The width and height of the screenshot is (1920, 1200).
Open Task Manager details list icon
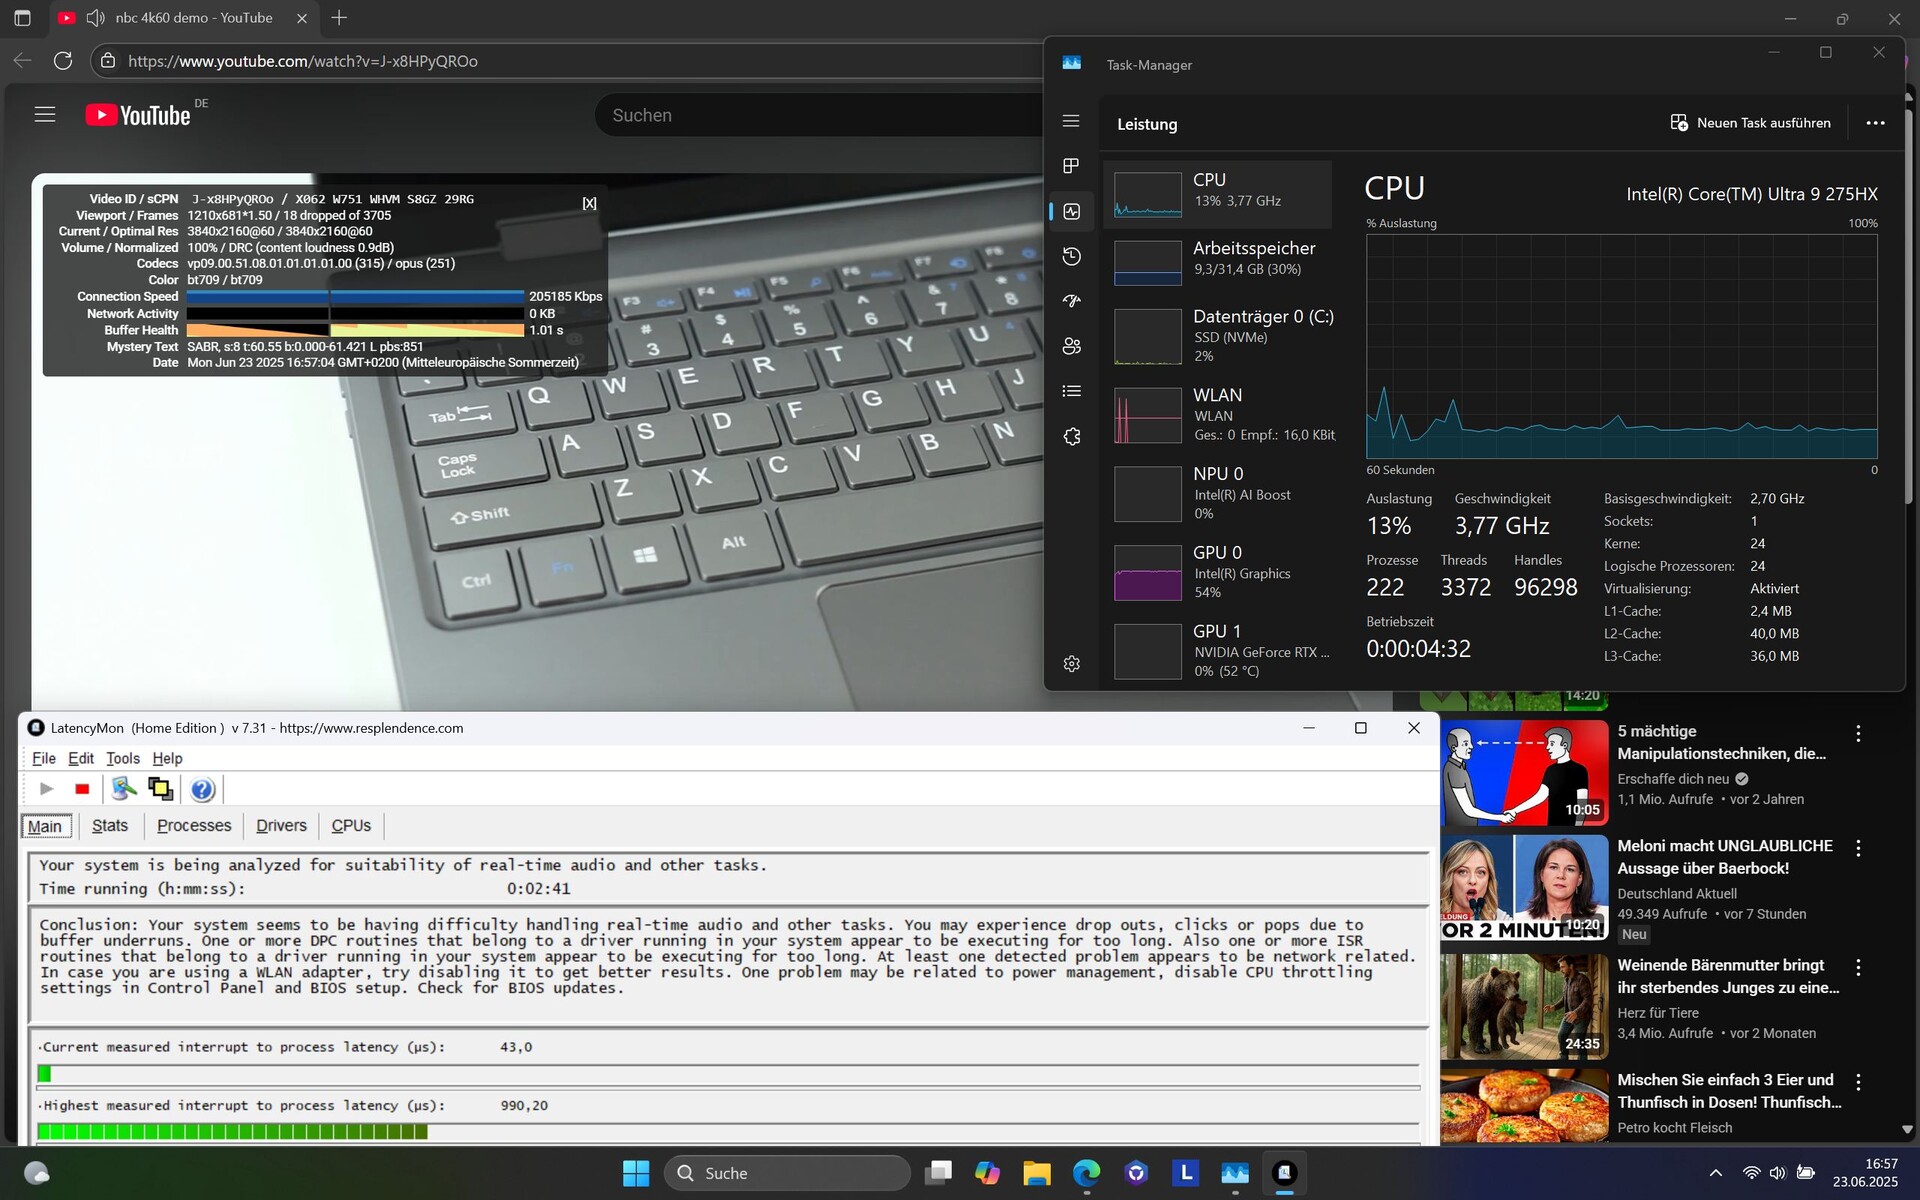coord(1071,391)
